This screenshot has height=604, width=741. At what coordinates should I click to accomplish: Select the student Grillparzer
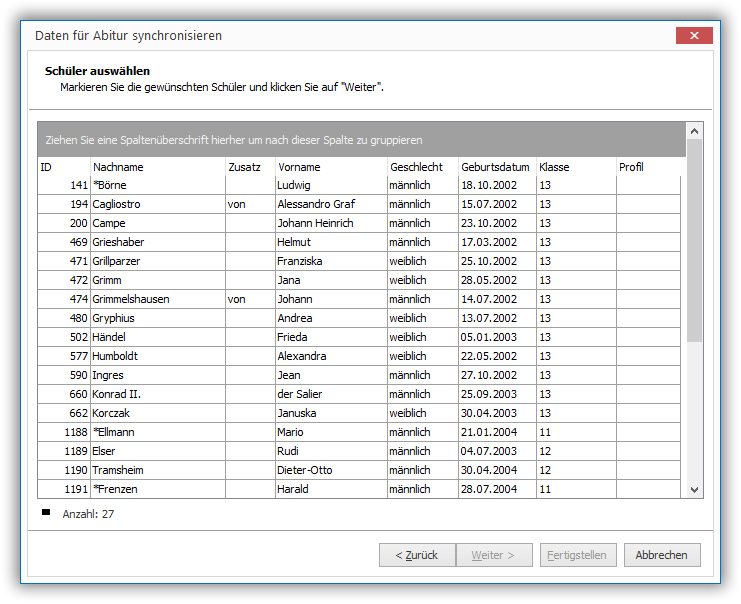coord(359,261)
